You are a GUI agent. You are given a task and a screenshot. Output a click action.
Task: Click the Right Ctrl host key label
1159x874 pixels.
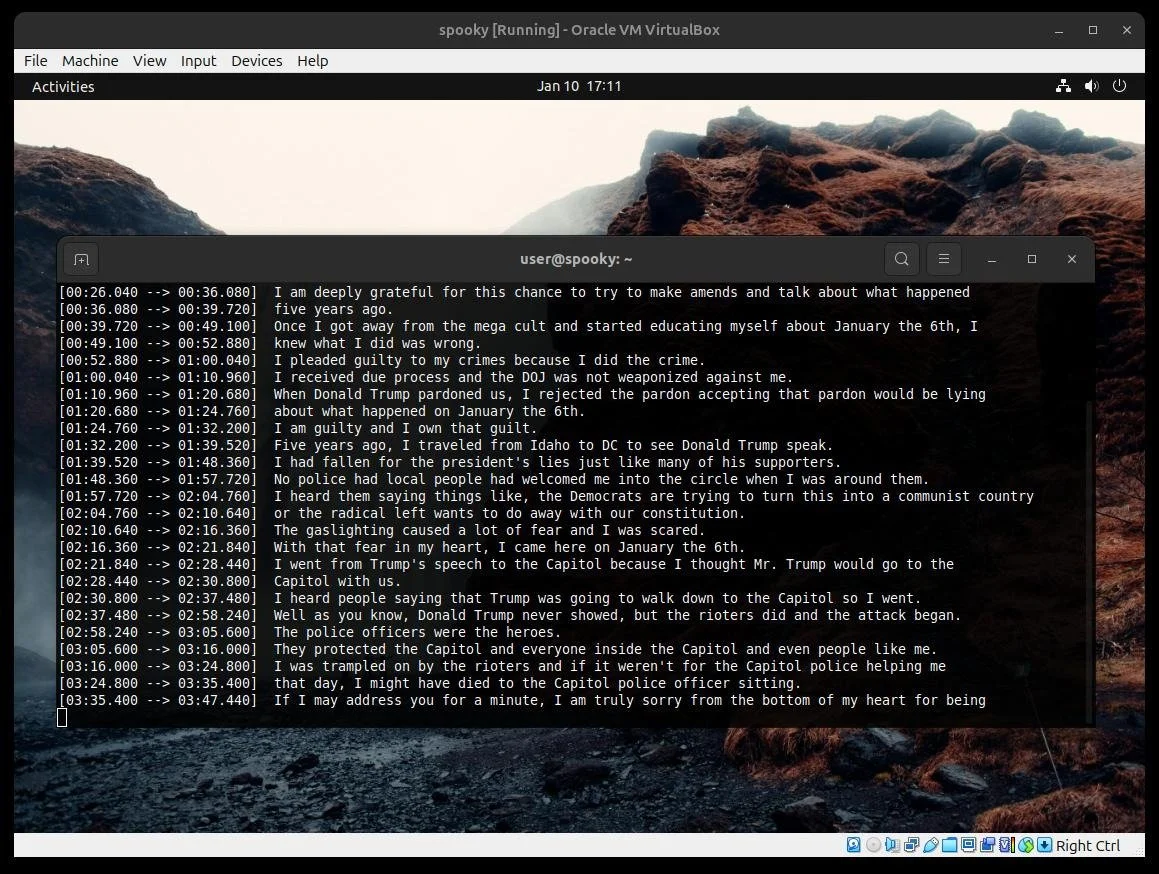coord(1088,845)
